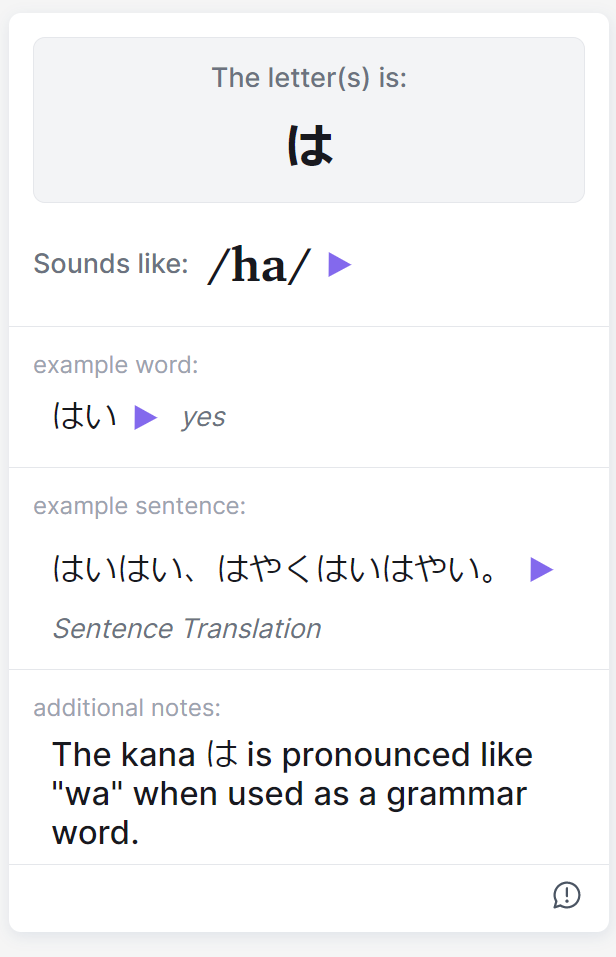The image size is (616, 957).
Task: Select the Japanese example sentence text
Action: (276, 570)
